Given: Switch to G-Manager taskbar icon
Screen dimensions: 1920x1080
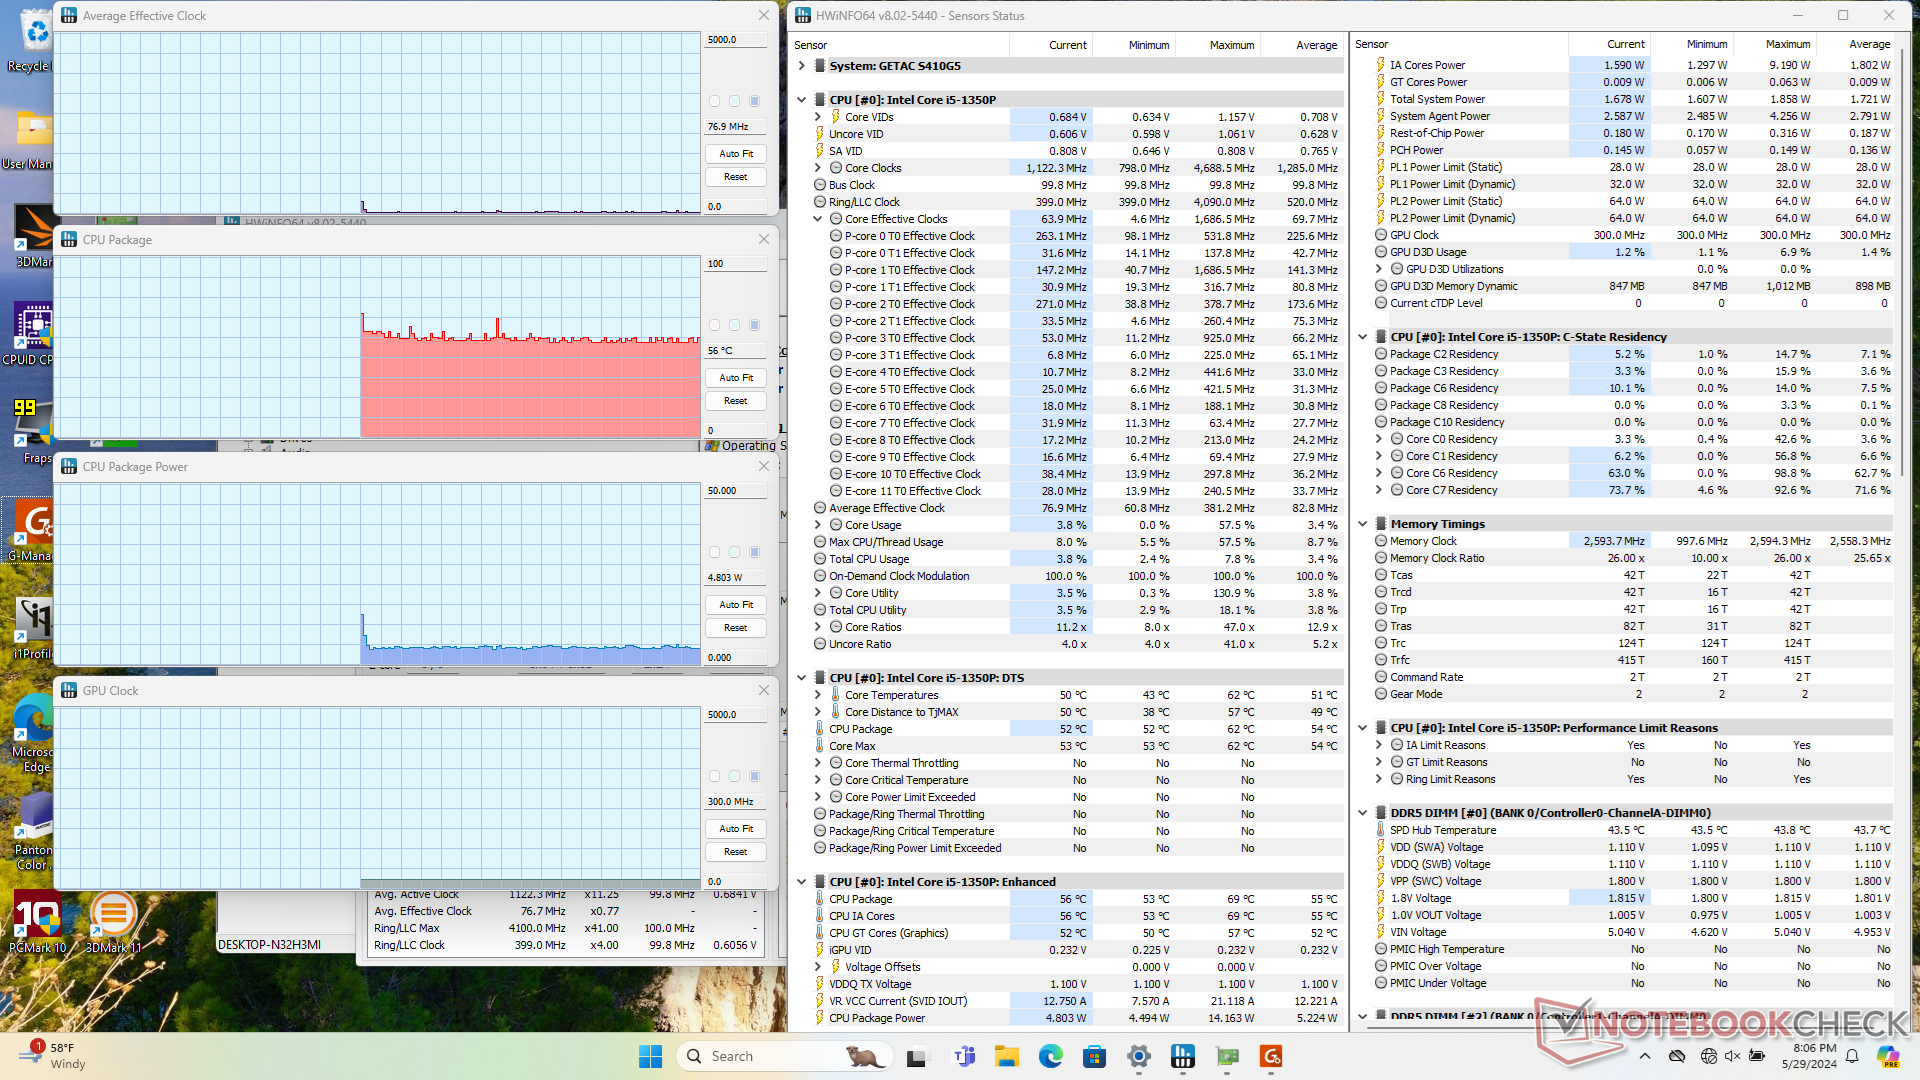Looking at the screenshot, I should click(x=1271, y=1056).
